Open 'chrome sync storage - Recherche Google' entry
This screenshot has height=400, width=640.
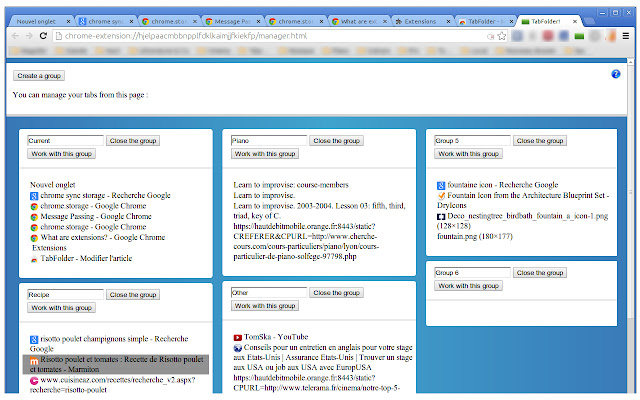(105, 195)
